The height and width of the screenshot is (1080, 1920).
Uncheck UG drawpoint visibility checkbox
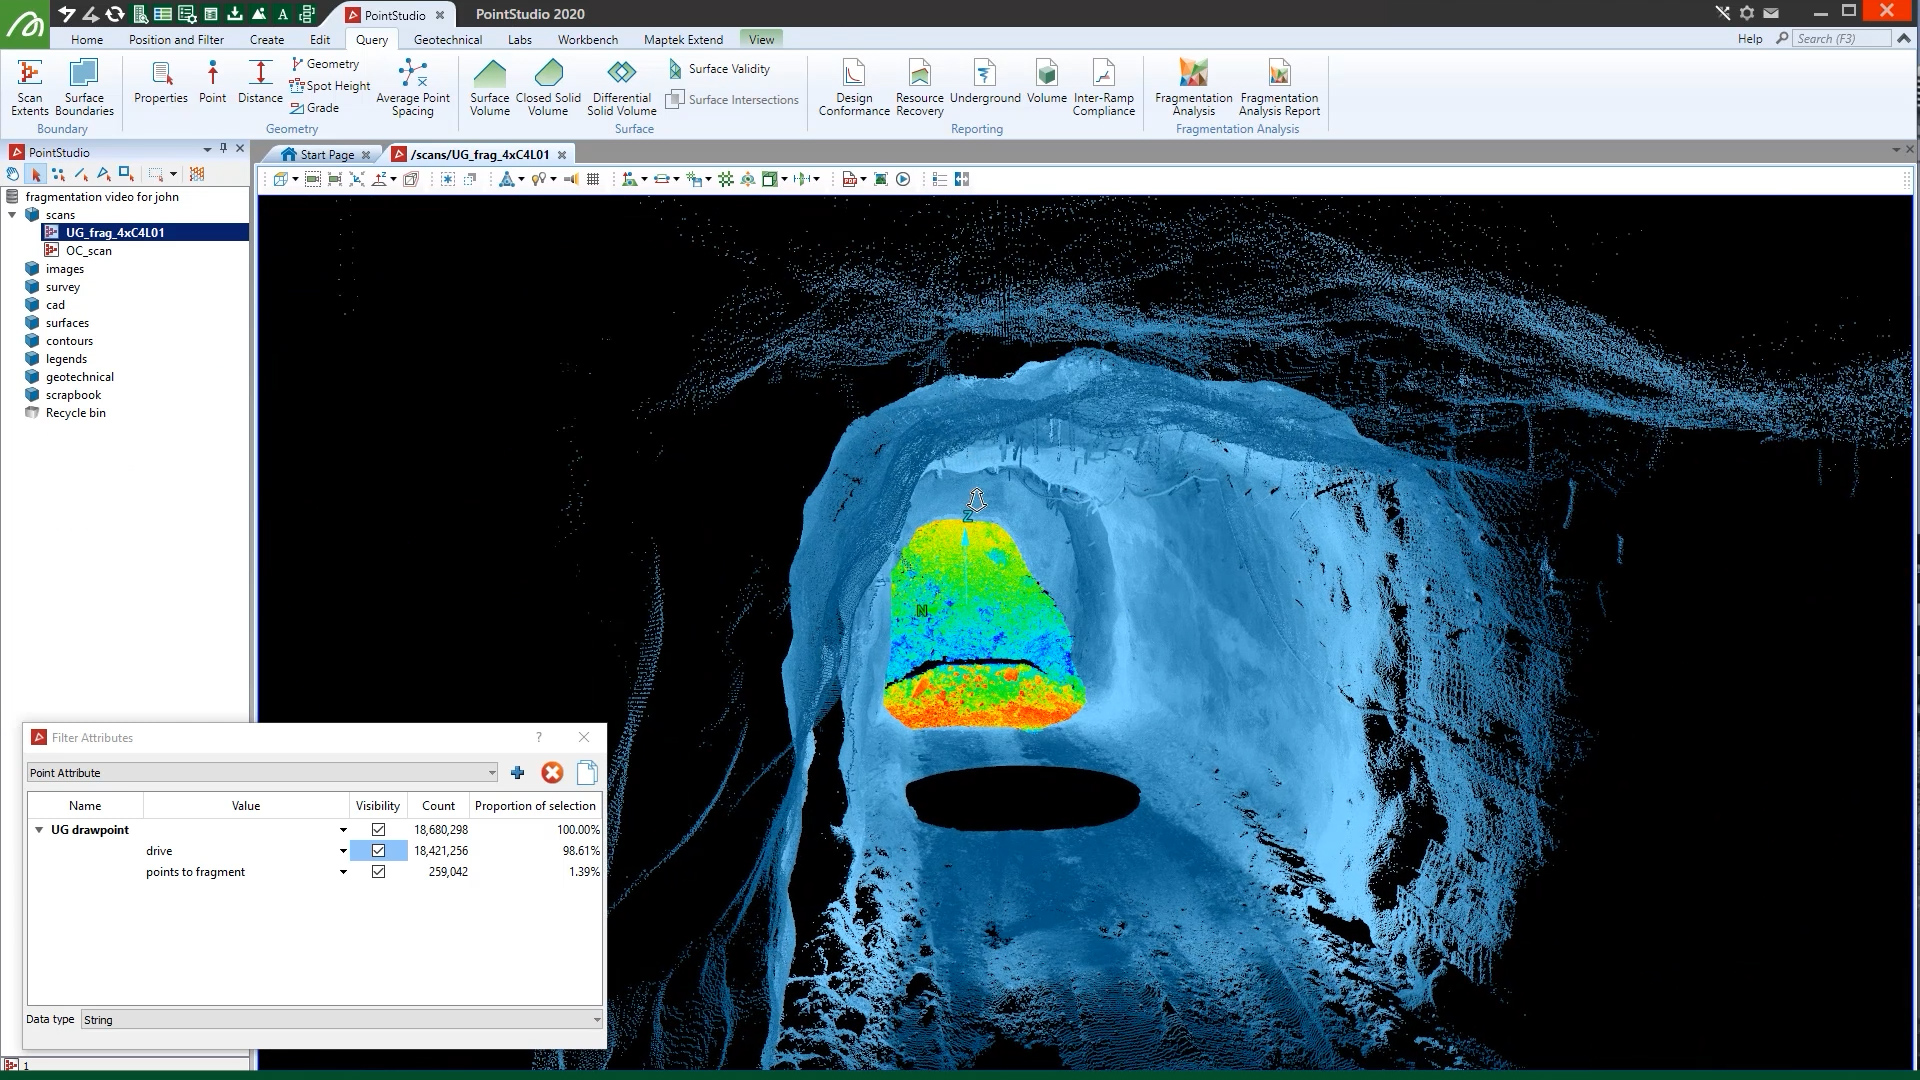(x=378, y=830)
